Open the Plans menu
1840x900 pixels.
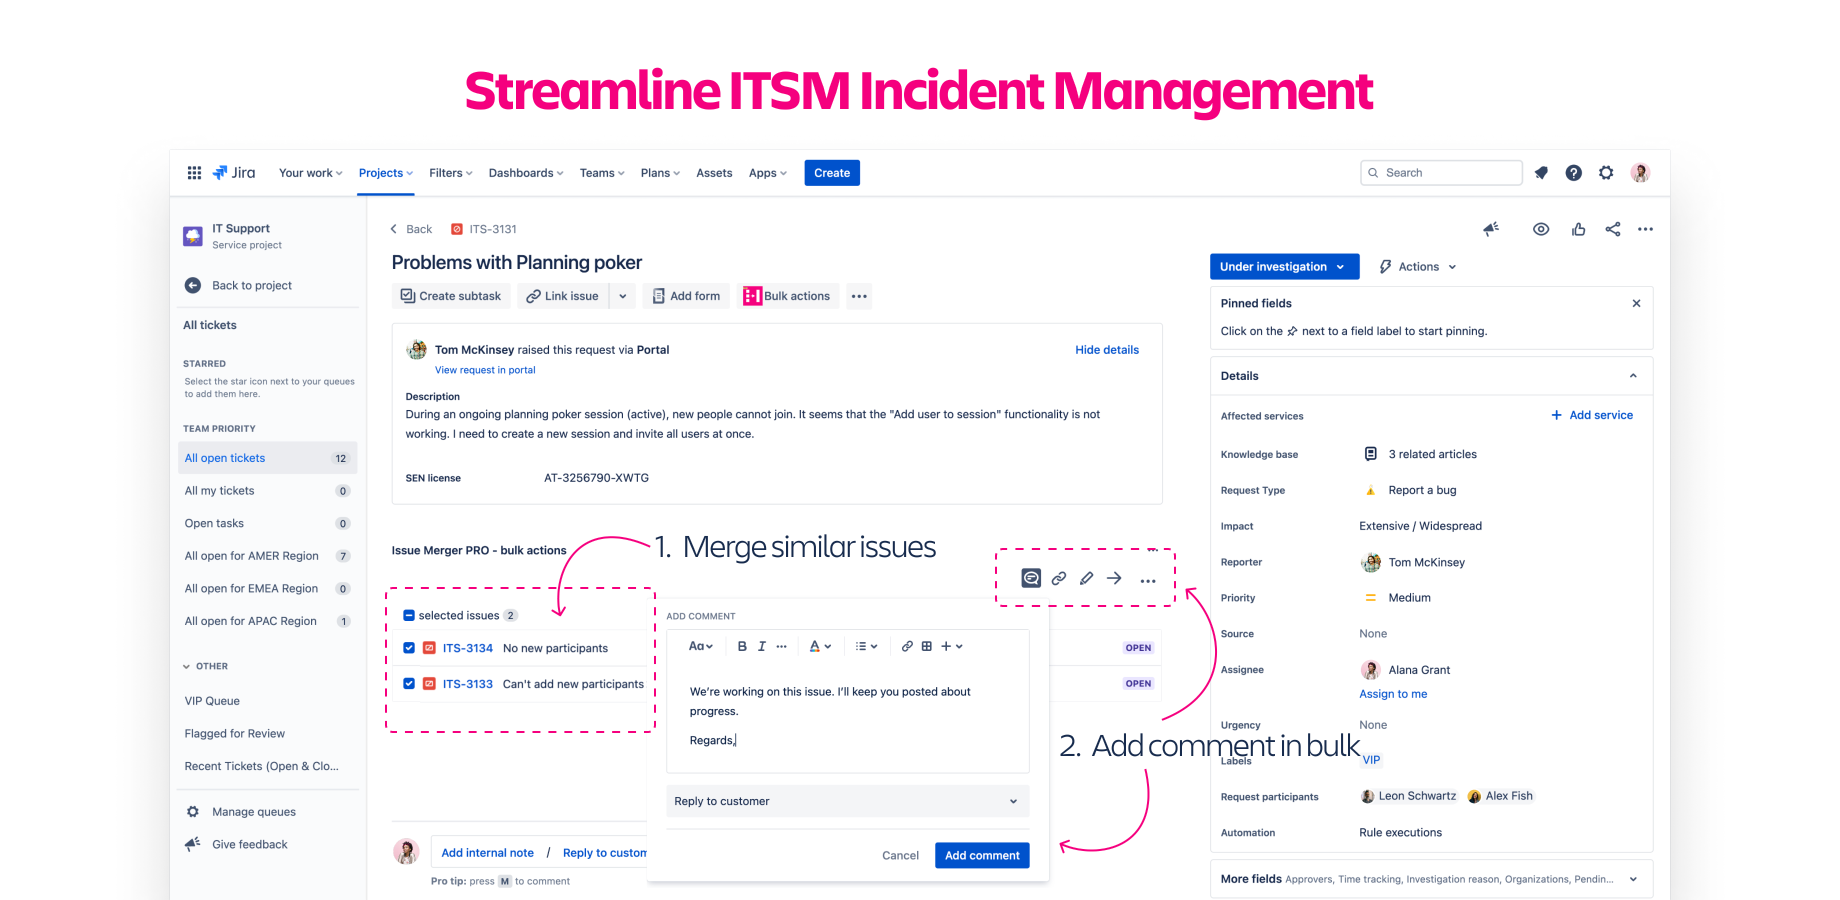point(660,173)
